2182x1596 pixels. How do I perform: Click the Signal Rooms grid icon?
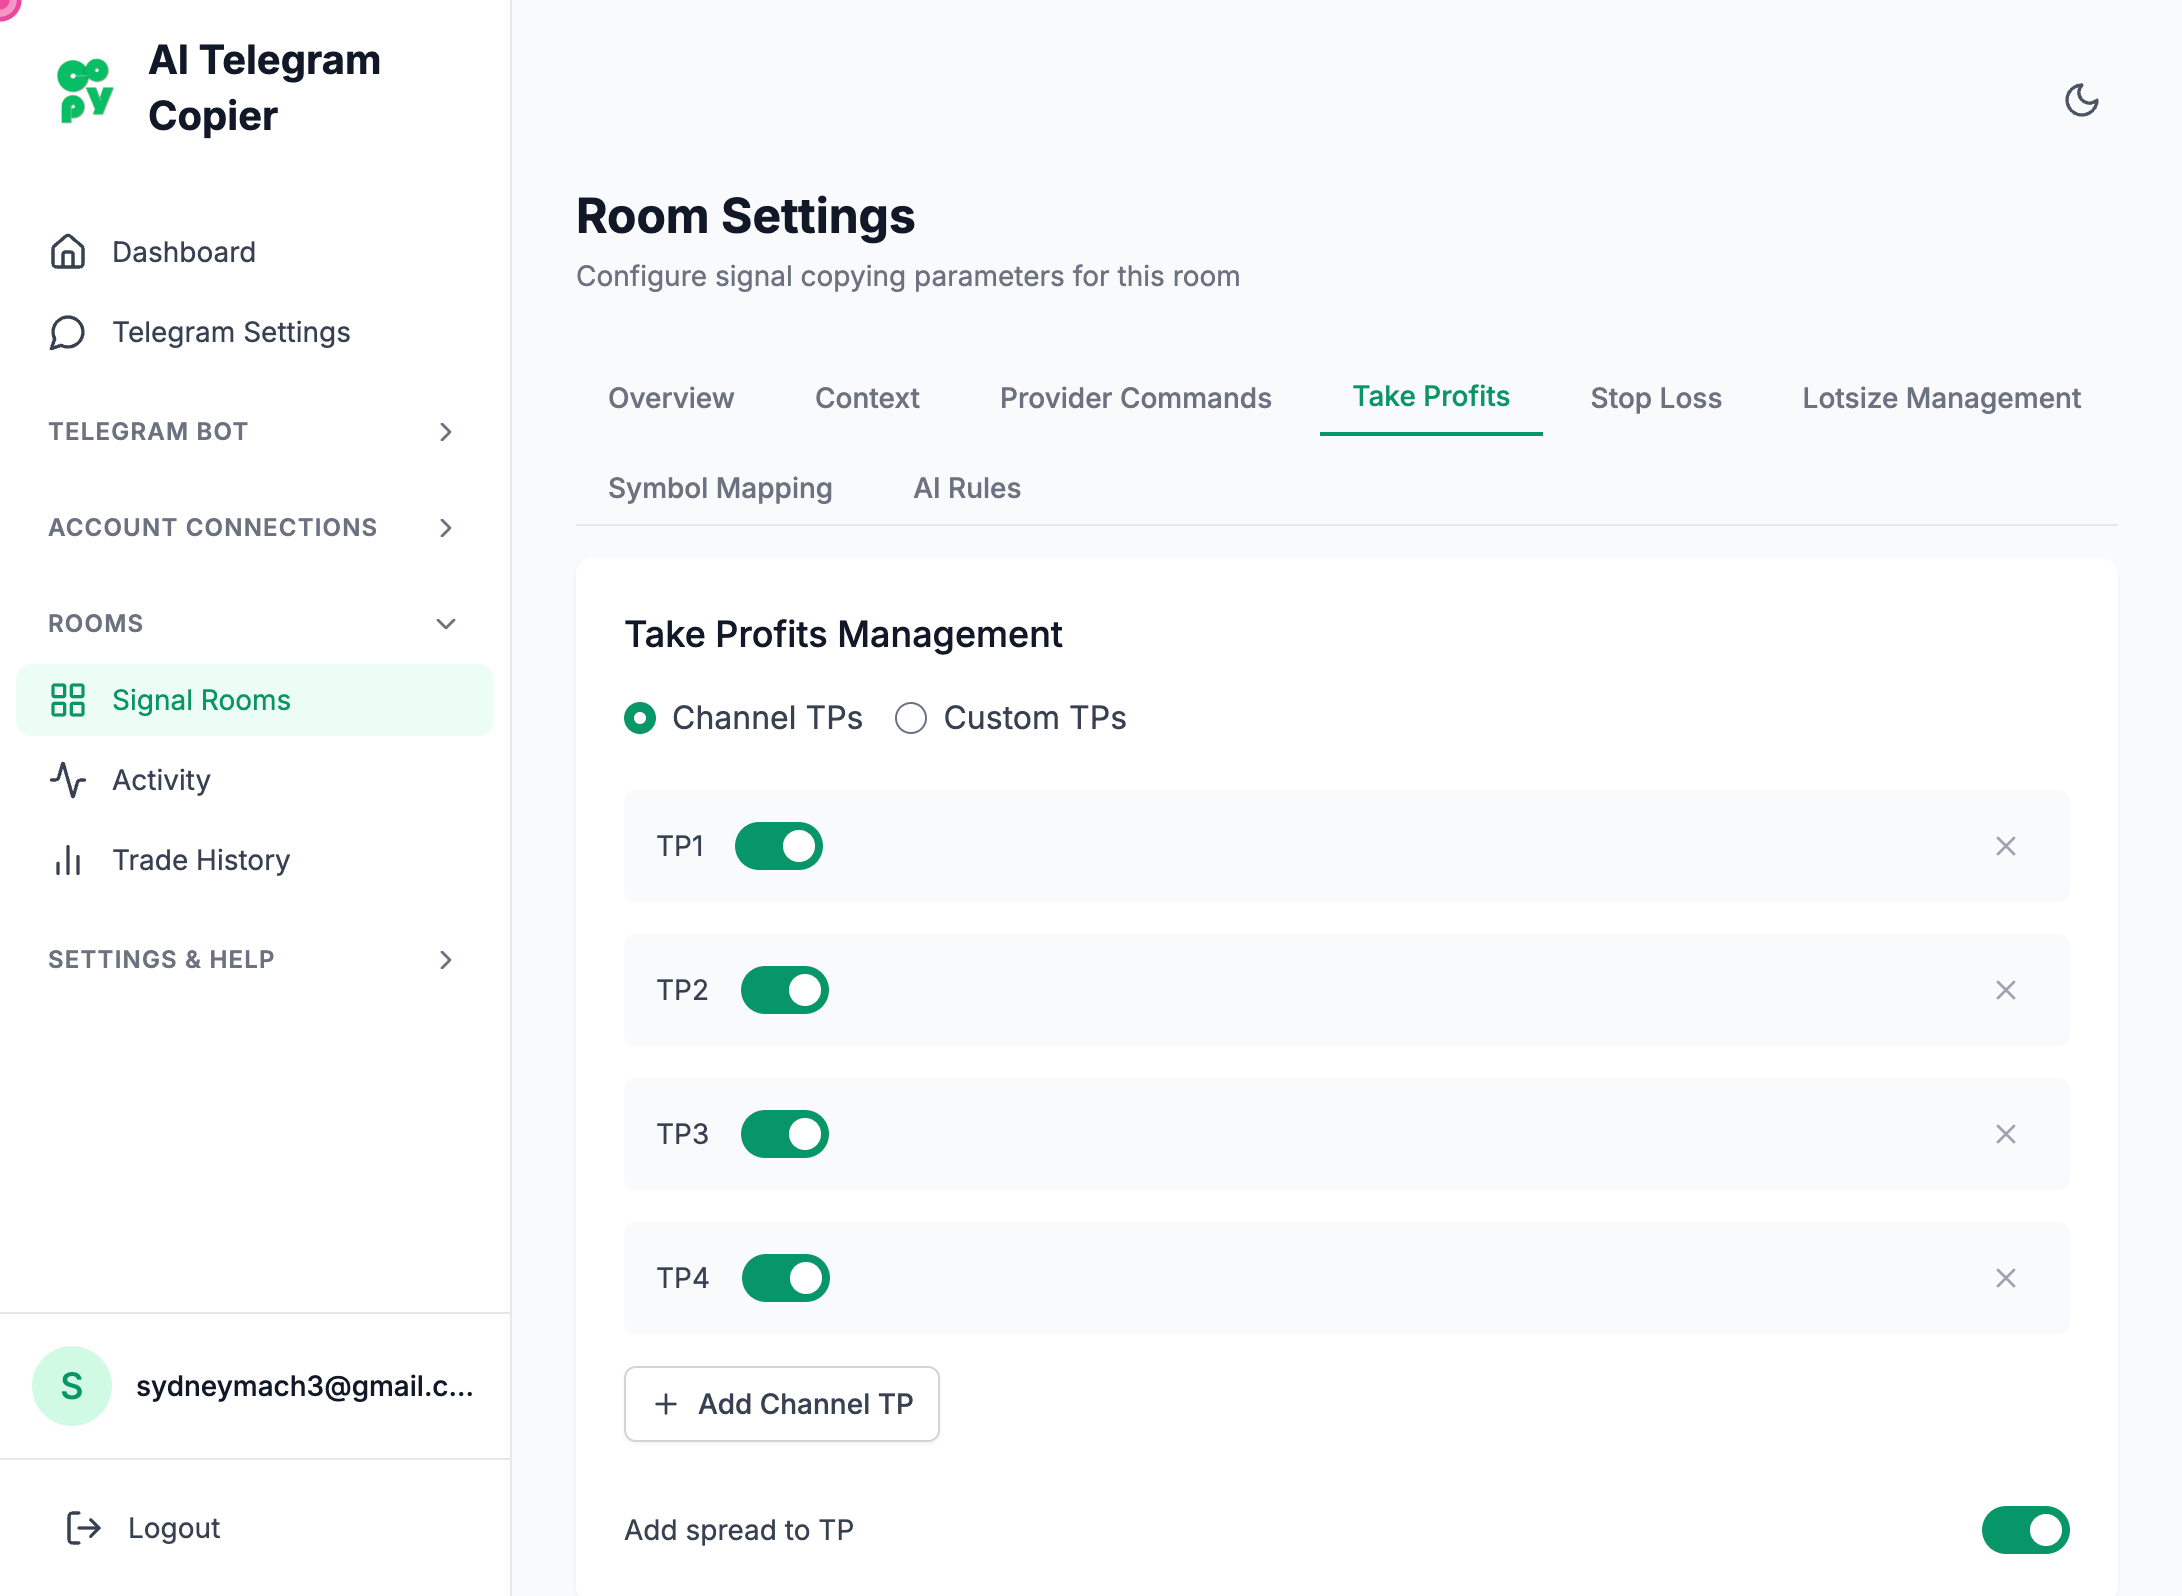click(68, 700)
